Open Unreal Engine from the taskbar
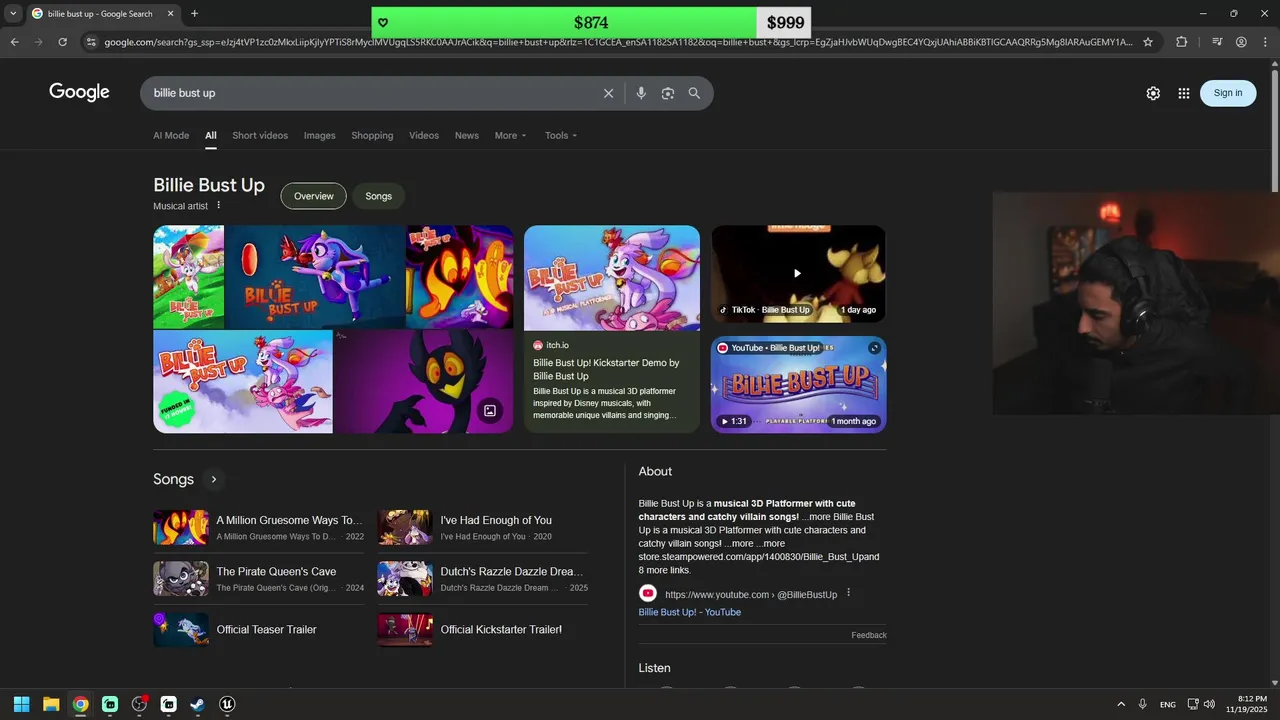 (227, 704)
